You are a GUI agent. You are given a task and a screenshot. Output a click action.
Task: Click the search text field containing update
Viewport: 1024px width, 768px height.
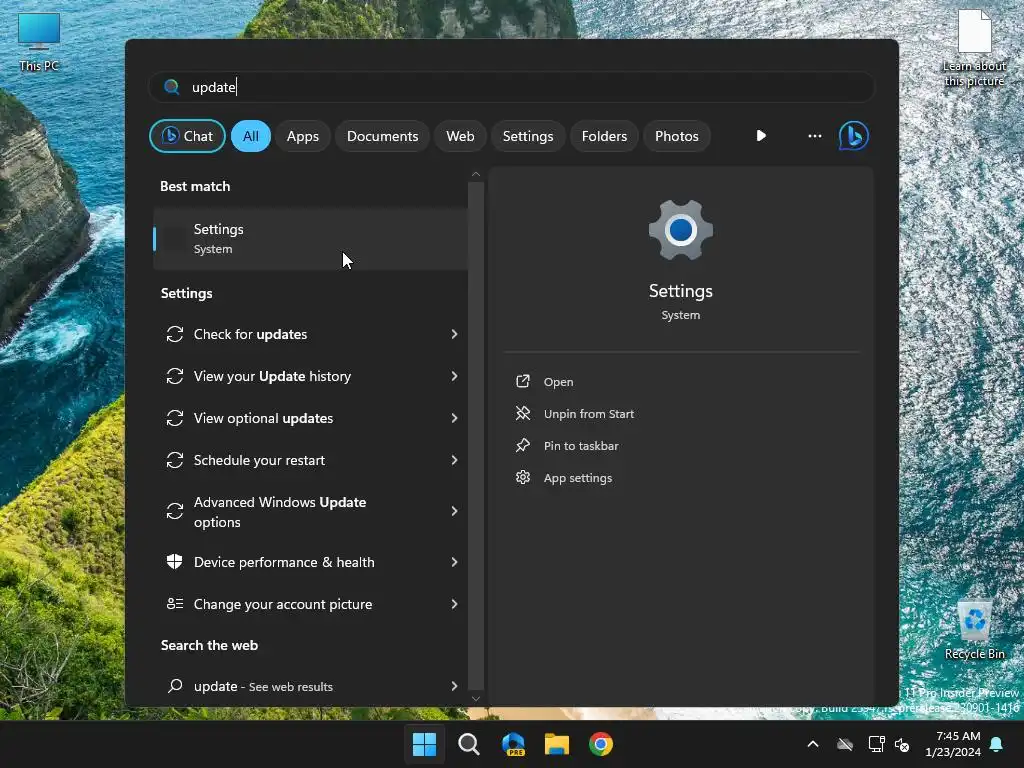point(511,87)
